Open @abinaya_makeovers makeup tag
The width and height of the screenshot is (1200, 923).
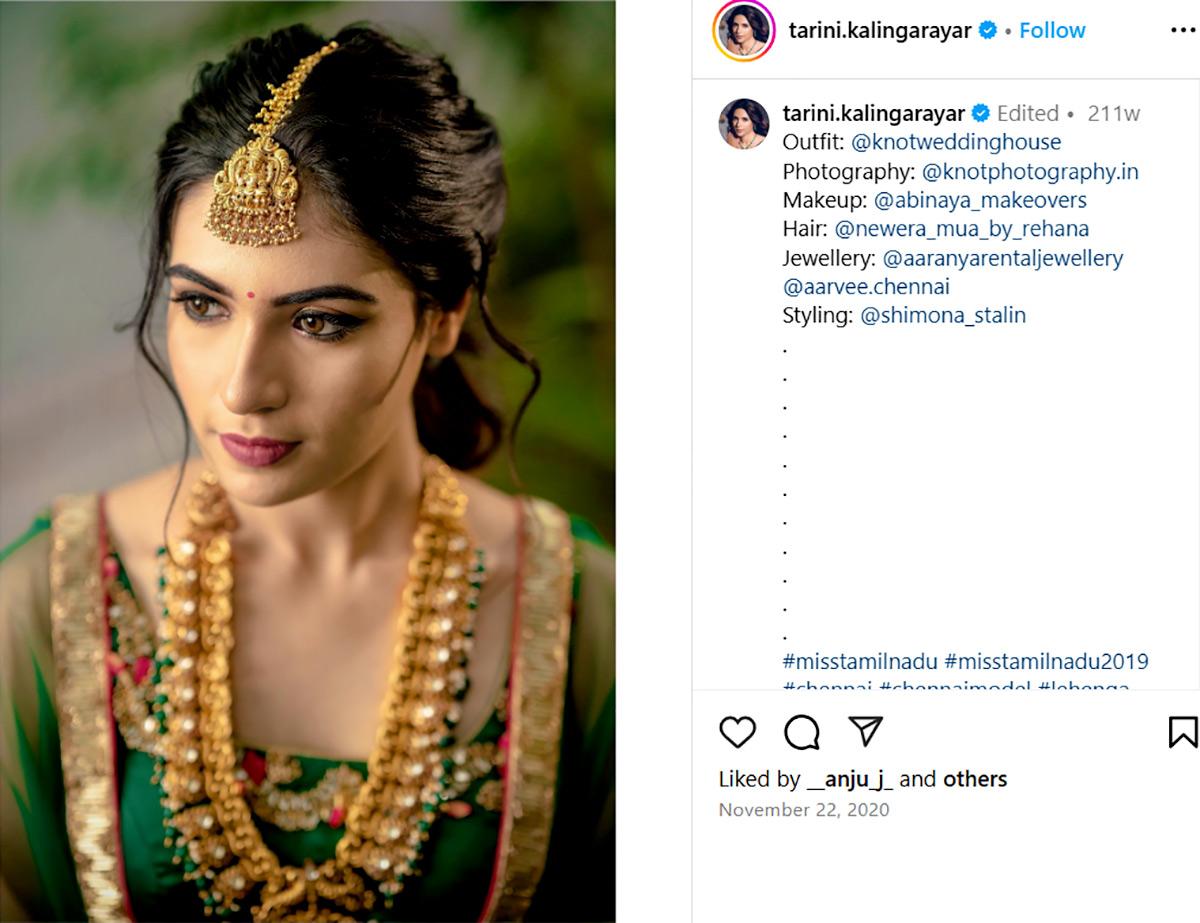click(980, 200)
